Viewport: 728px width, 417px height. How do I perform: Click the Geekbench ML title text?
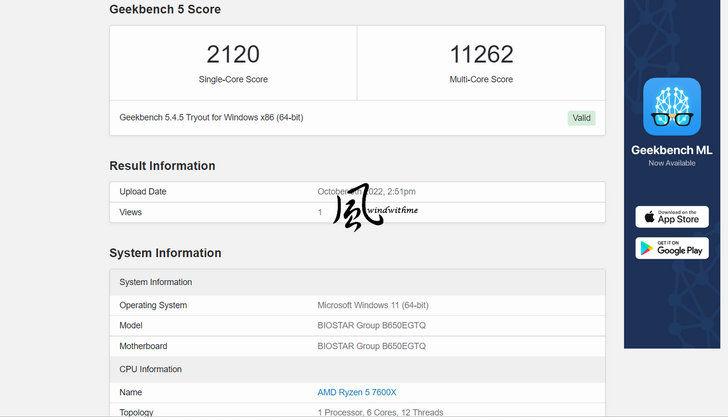pyautogui.click(x=671, y=150)
